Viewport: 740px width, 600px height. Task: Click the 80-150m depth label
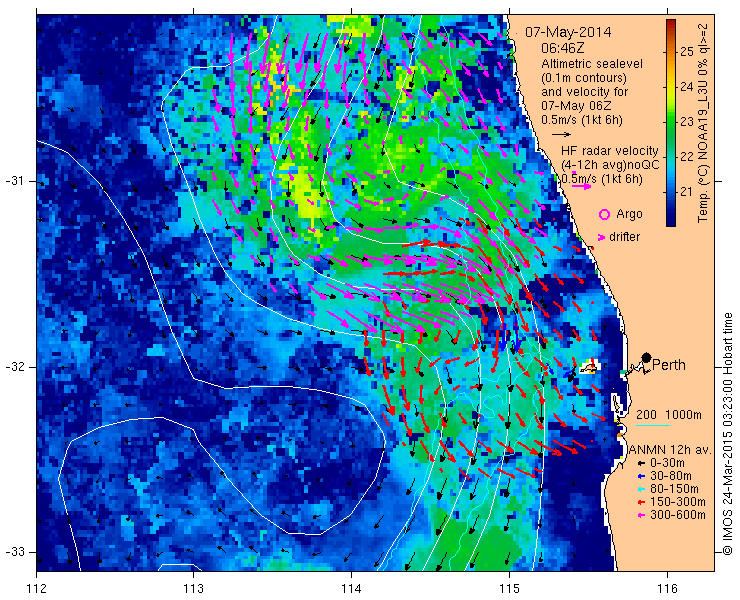pos(674,489)
